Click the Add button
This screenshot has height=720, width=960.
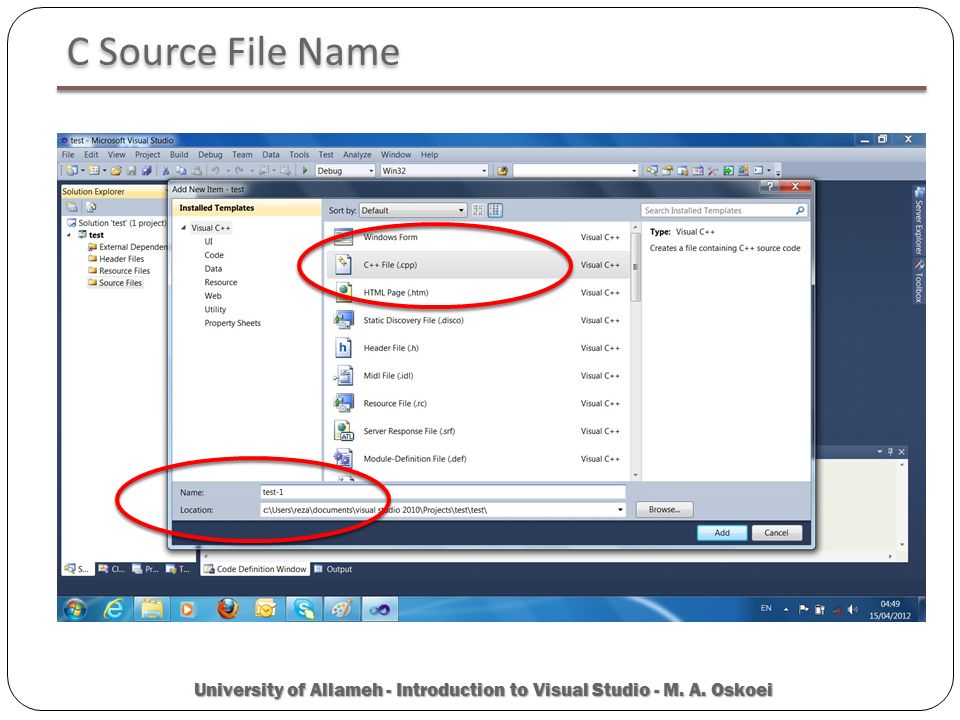(722, 533)
